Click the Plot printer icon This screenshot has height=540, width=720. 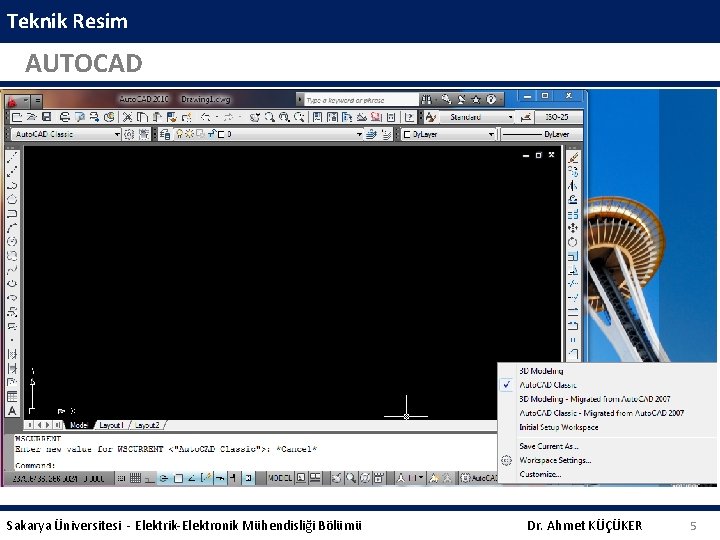point(65,118)
